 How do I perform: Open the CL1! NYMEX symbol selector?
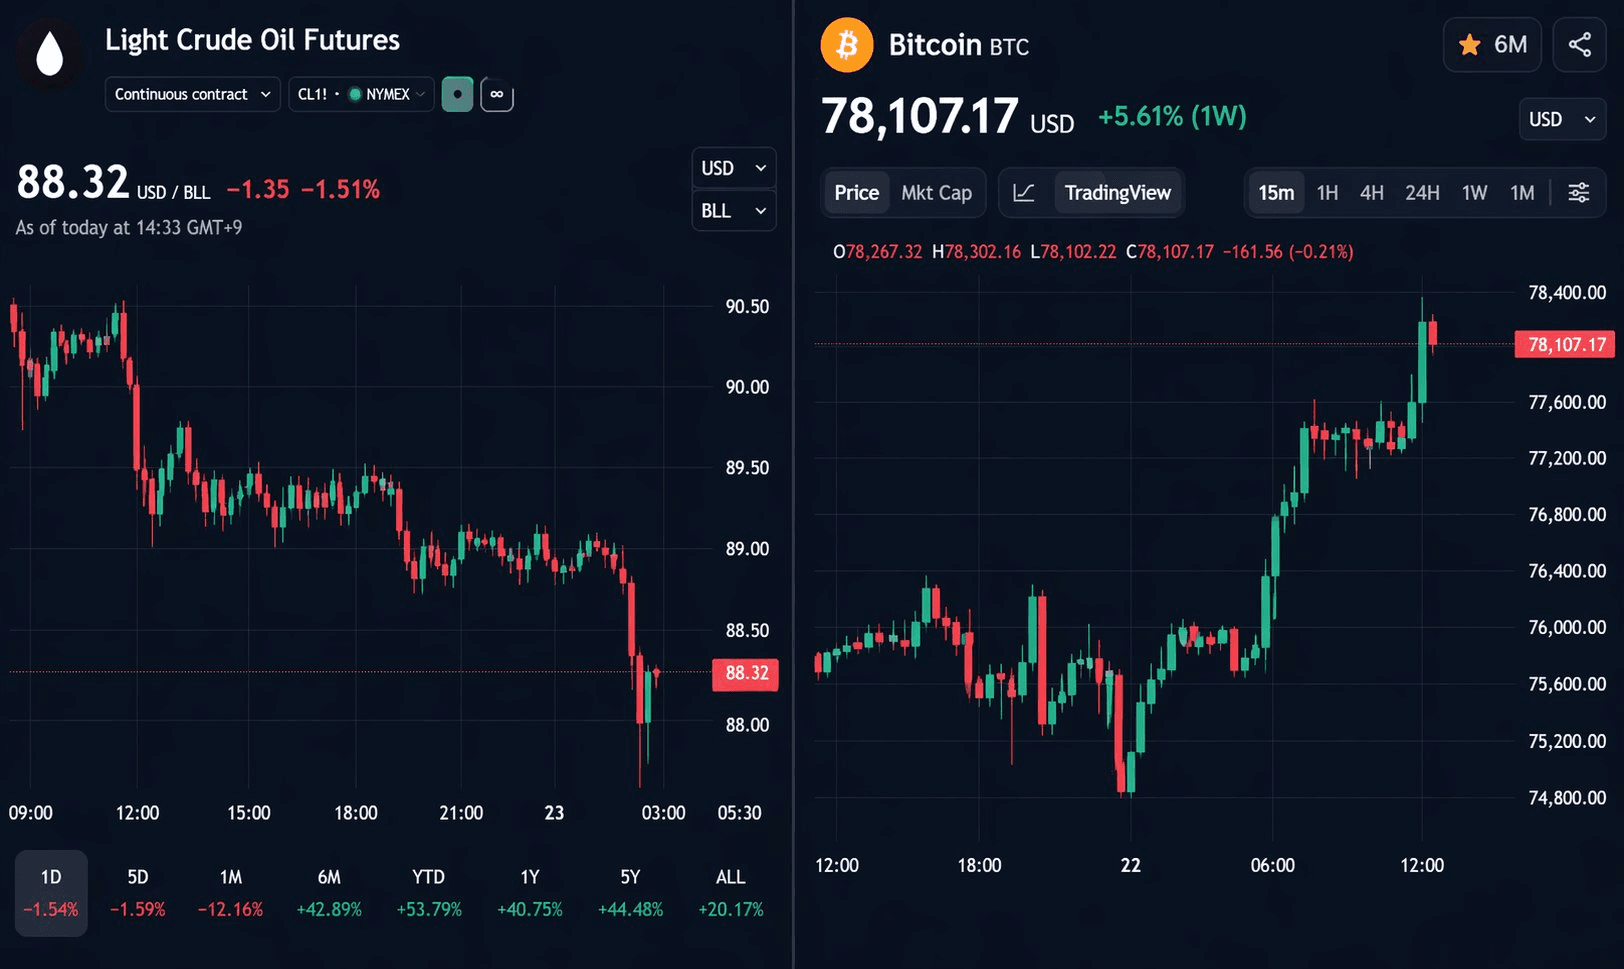pos(361,95)
